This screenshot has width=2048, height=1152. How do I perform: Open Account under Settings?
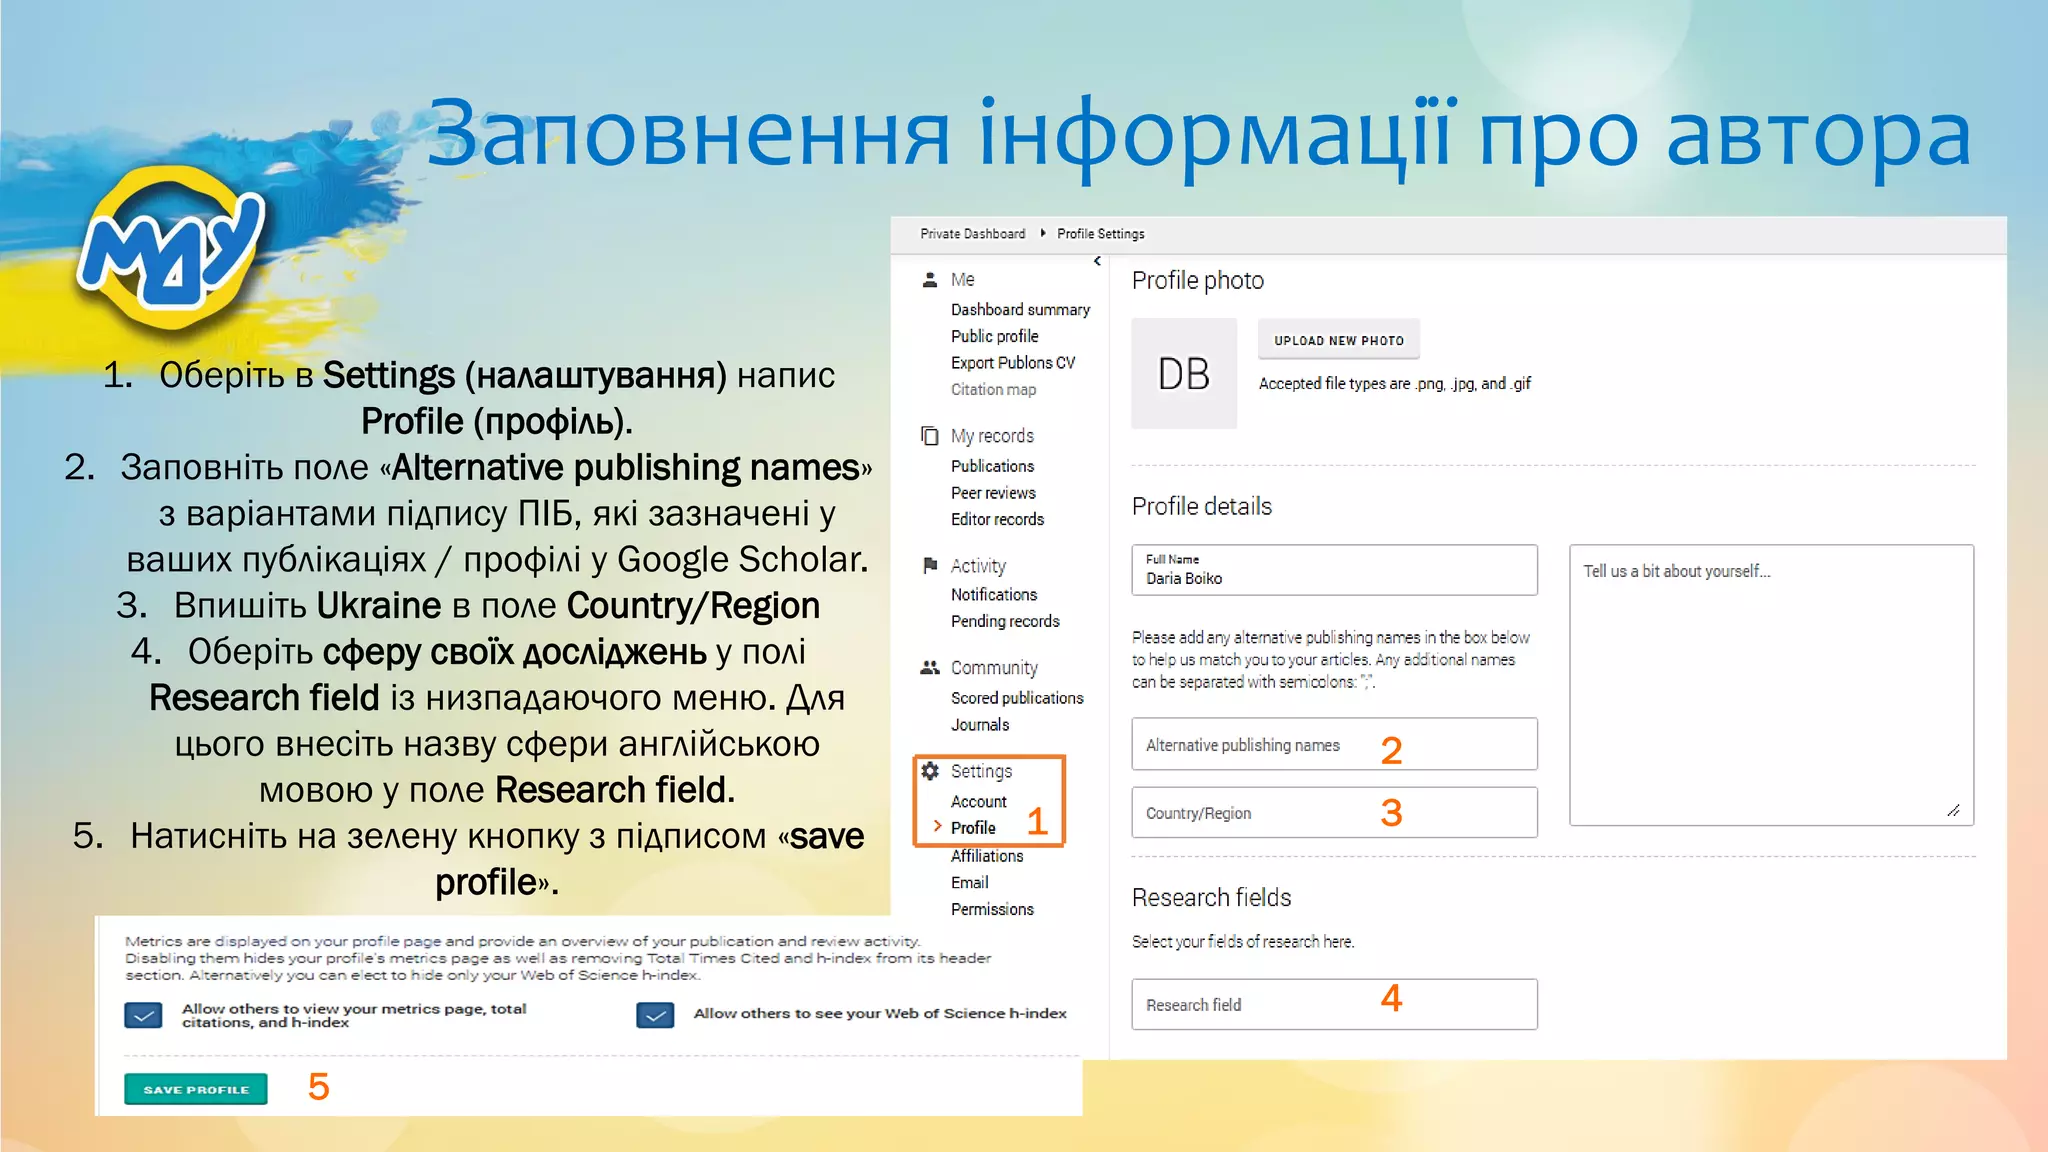[x=979, y=802]
